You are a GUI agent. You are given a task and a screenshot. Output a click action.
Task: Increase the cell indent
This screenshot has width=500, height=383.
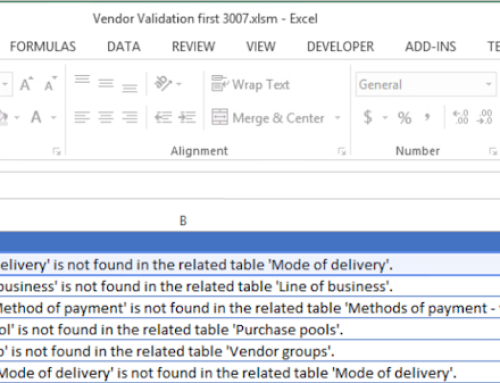(187, 117)
